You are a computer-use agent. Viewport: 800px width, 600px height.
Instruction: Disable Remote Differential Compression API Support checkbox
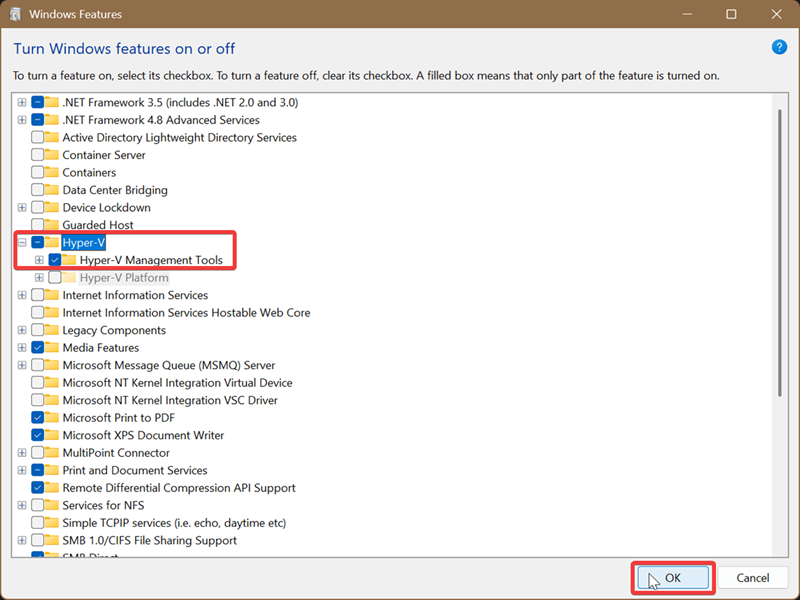pyautogui.click(x=37, y=487)
